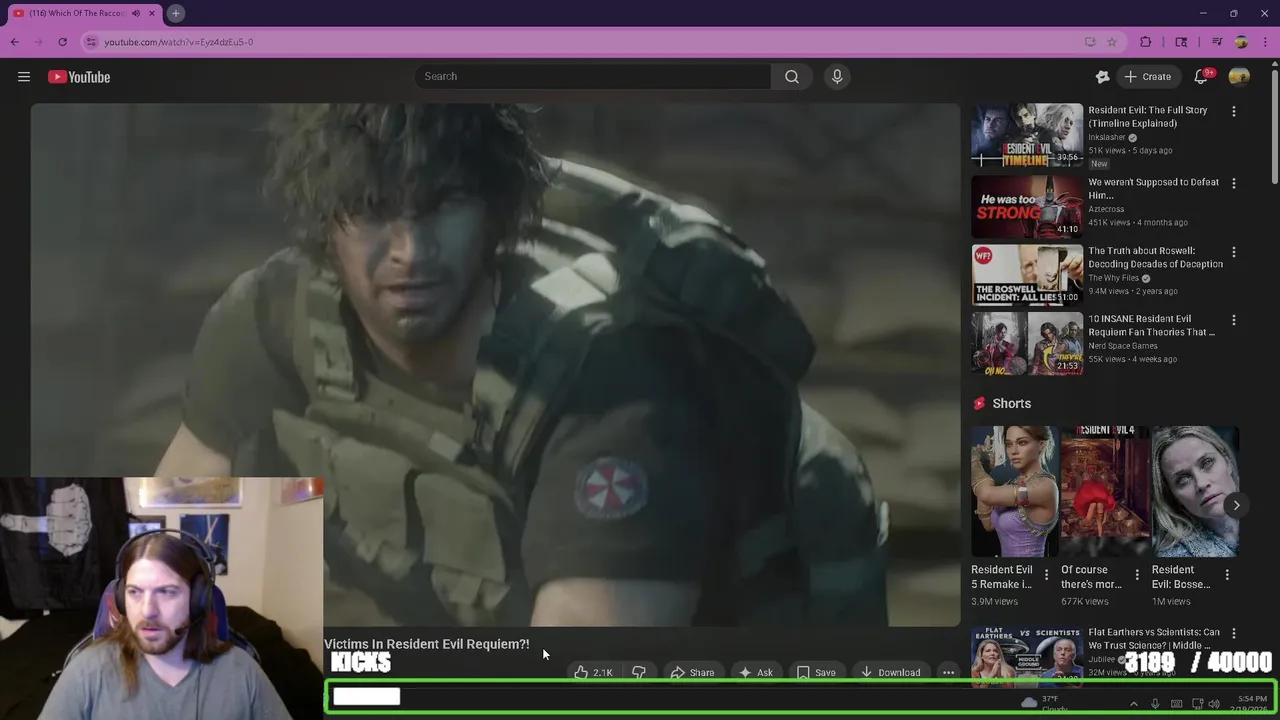
Task: Open options for Resident Evil 5 Remake short
Action: coord(1046,575)
